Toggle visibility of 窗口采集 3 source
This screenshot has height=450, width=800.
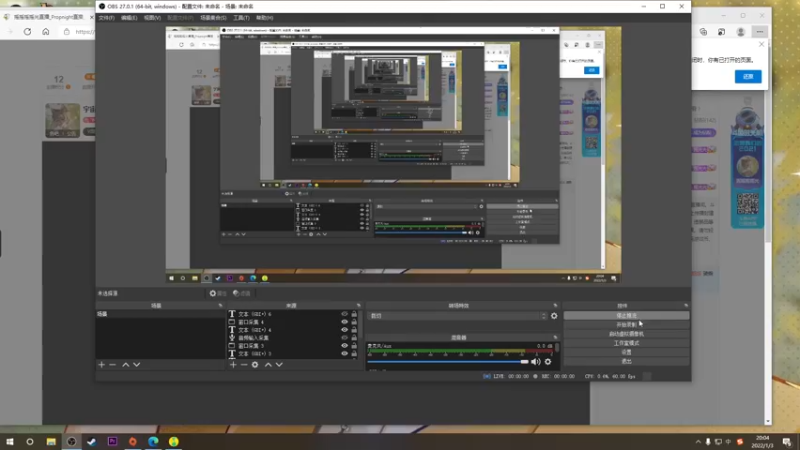tap(344, 345)
